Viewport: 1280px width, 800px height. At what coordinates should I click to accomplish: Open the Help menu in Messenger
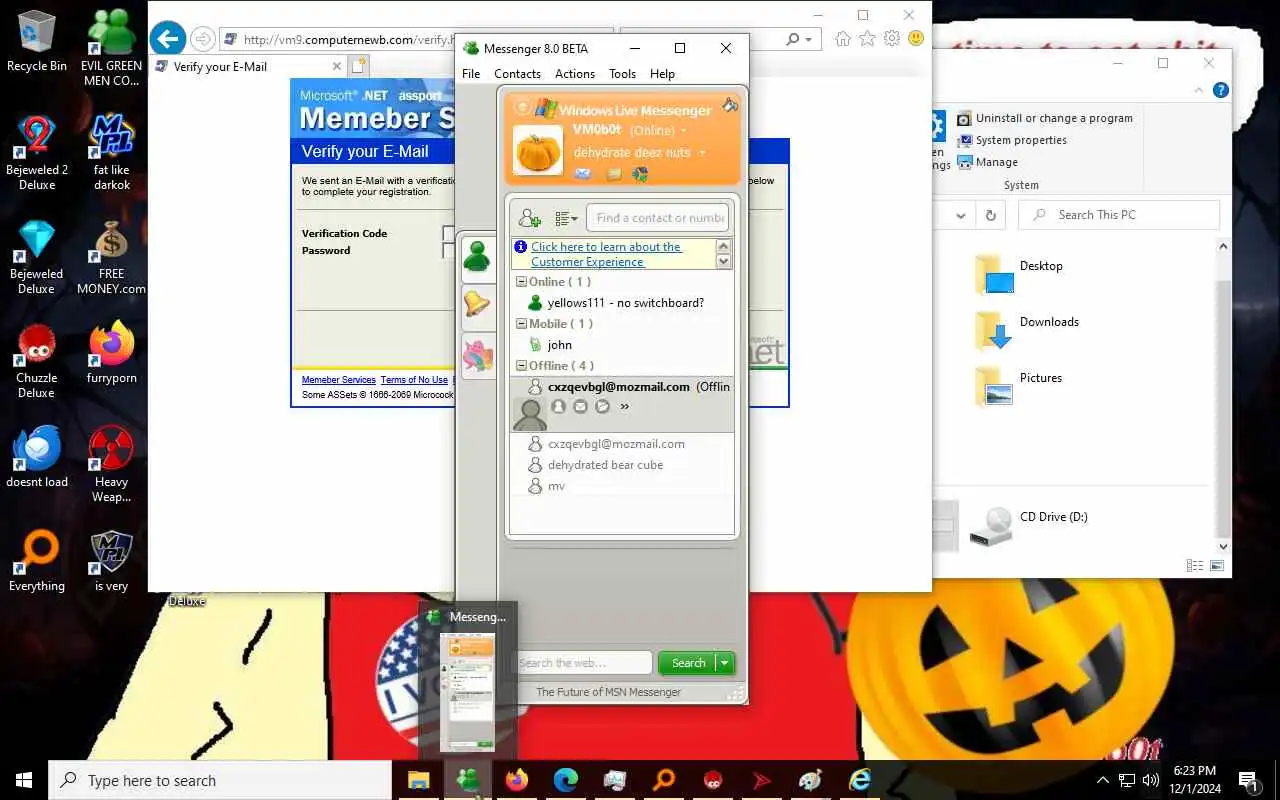pos(662,74)
